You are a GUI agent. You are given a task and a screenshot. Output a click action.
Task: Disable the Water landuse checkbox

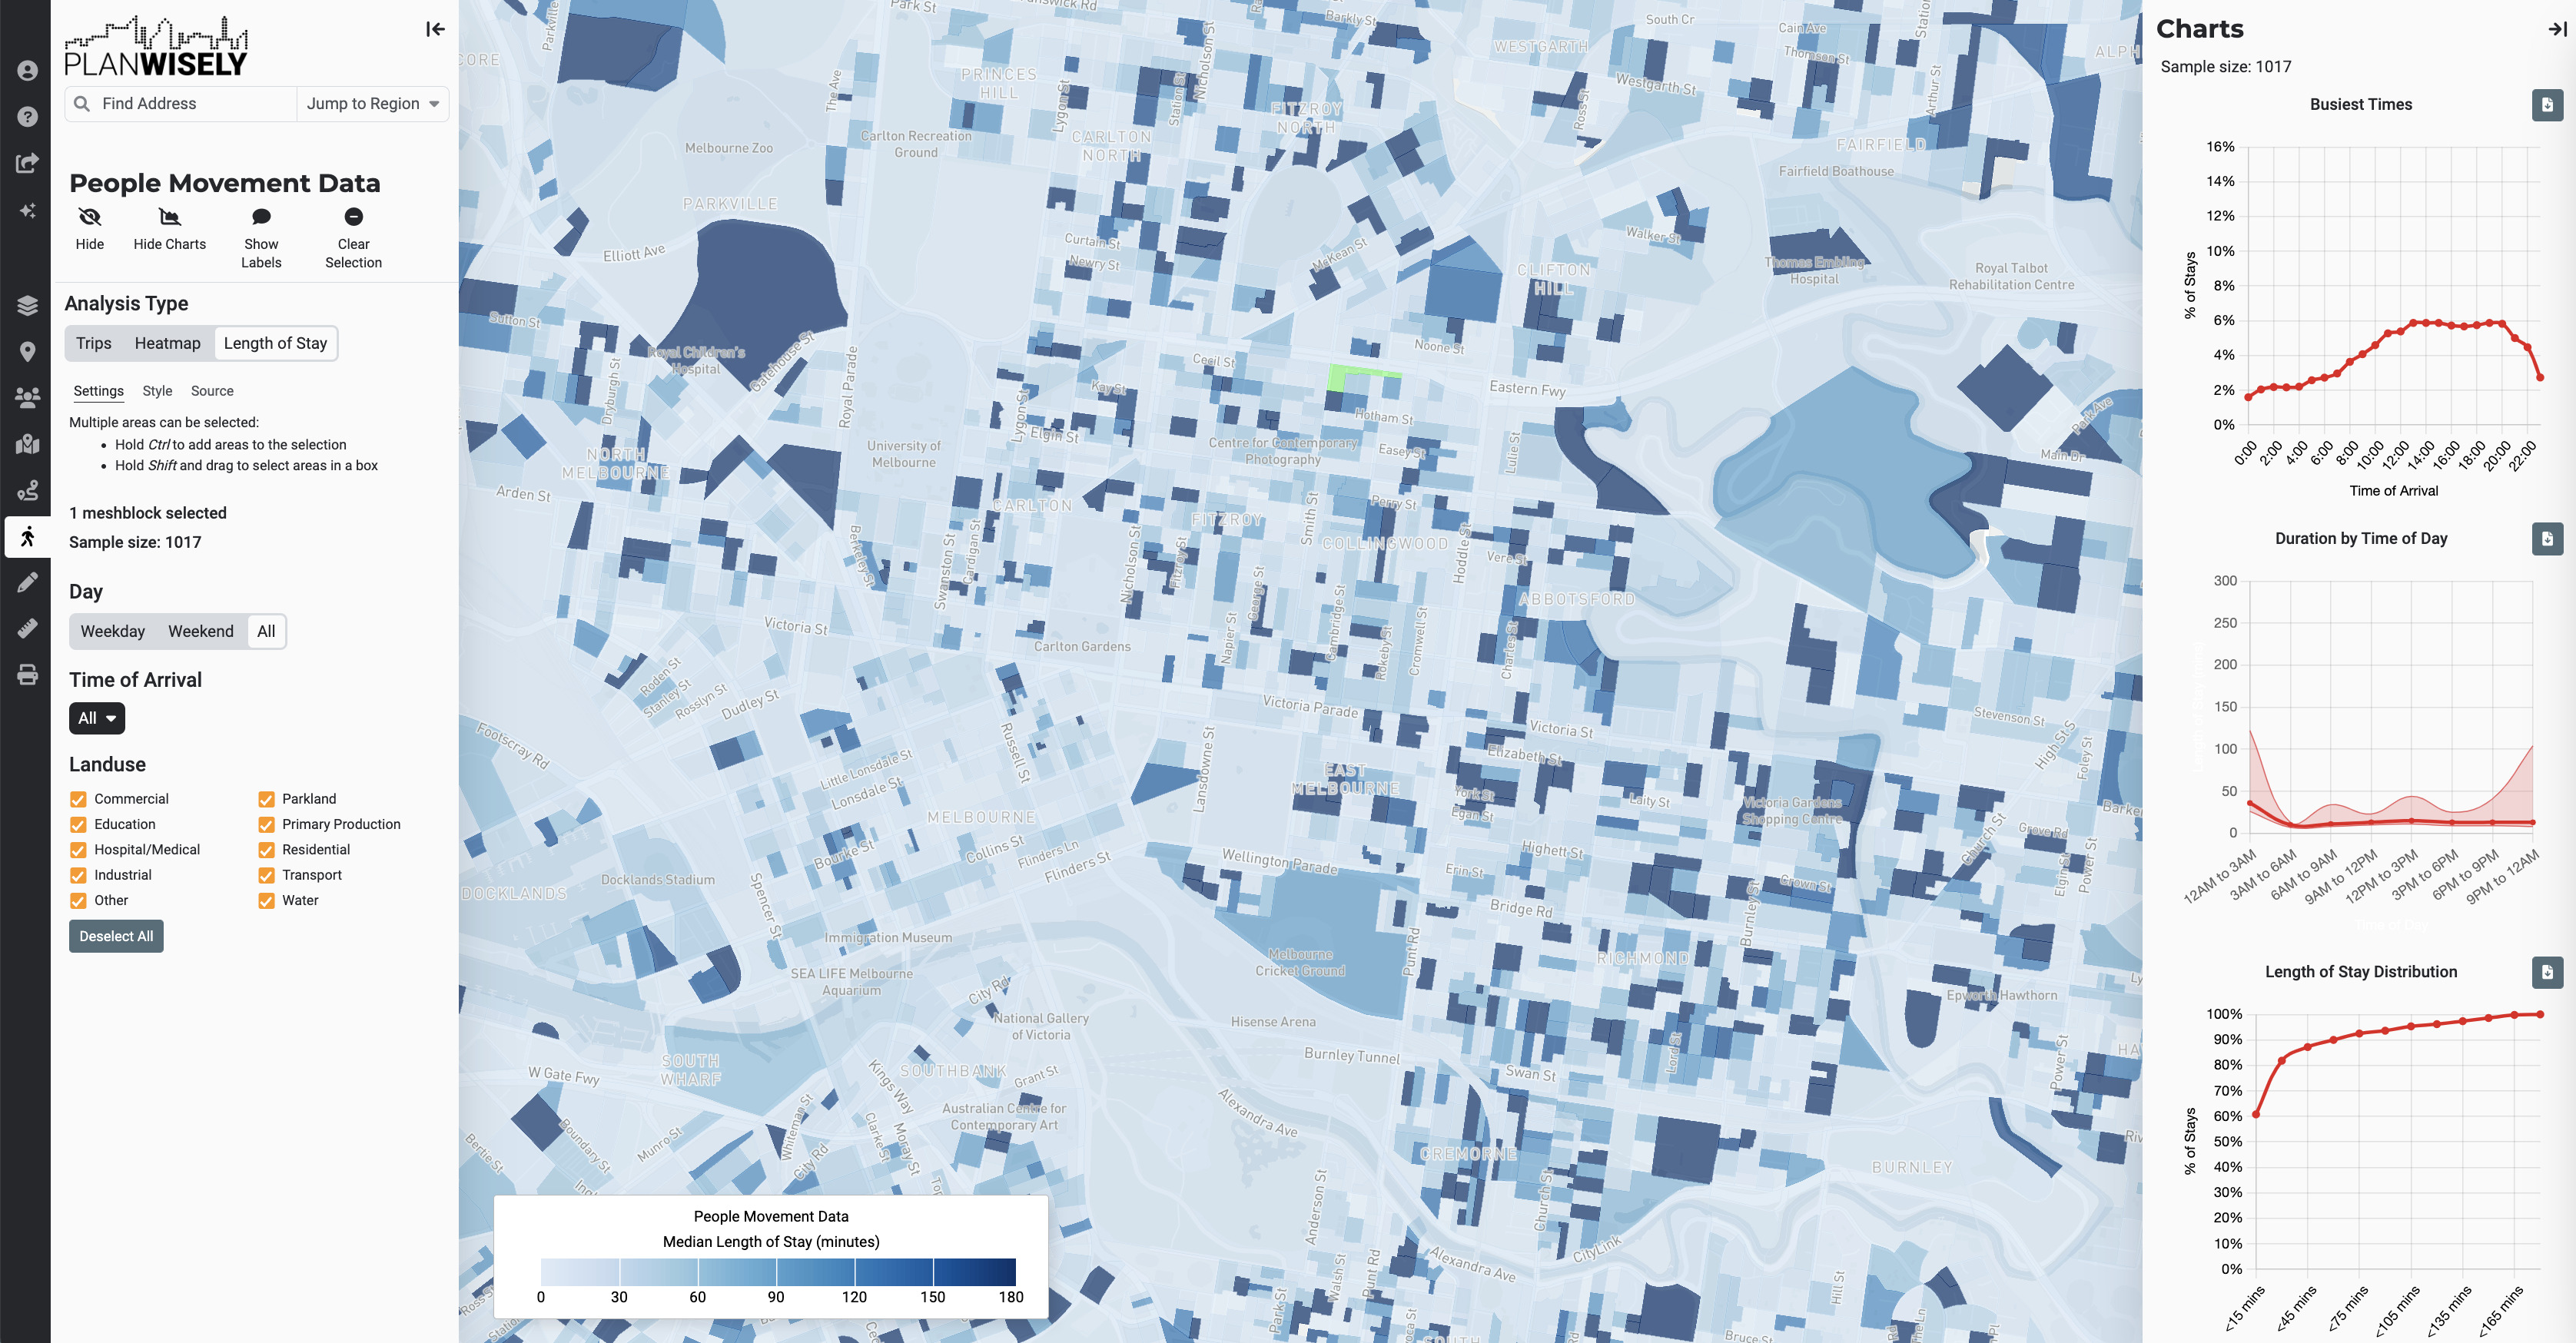tap(267, 900)
